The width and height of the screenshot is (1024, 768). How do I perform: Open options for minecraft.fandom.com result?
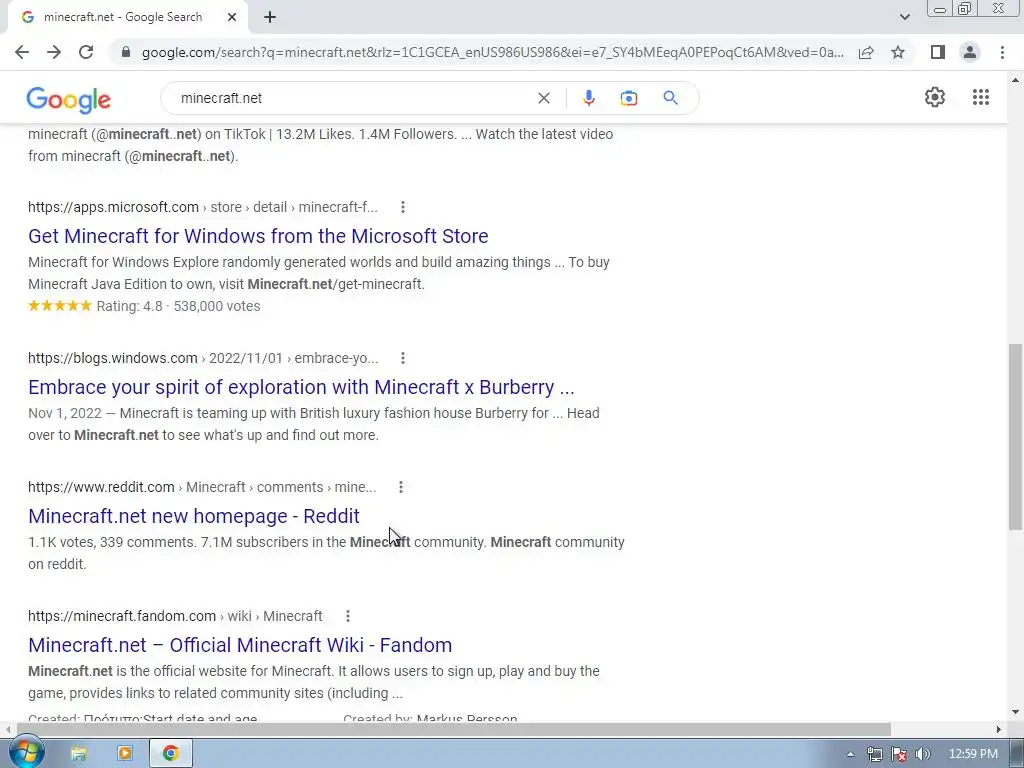pyautogui.click(x=348, y=616)
